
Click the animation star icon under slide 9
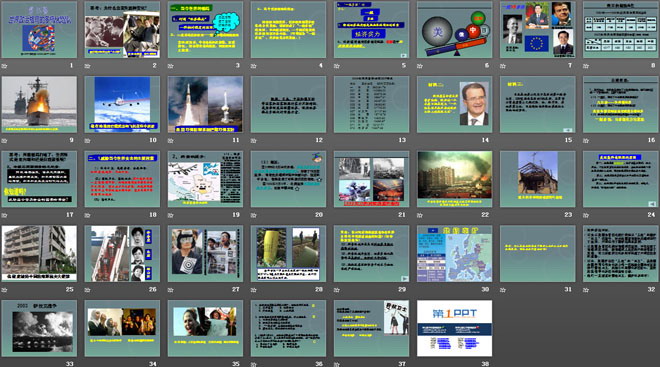(4, 140)
